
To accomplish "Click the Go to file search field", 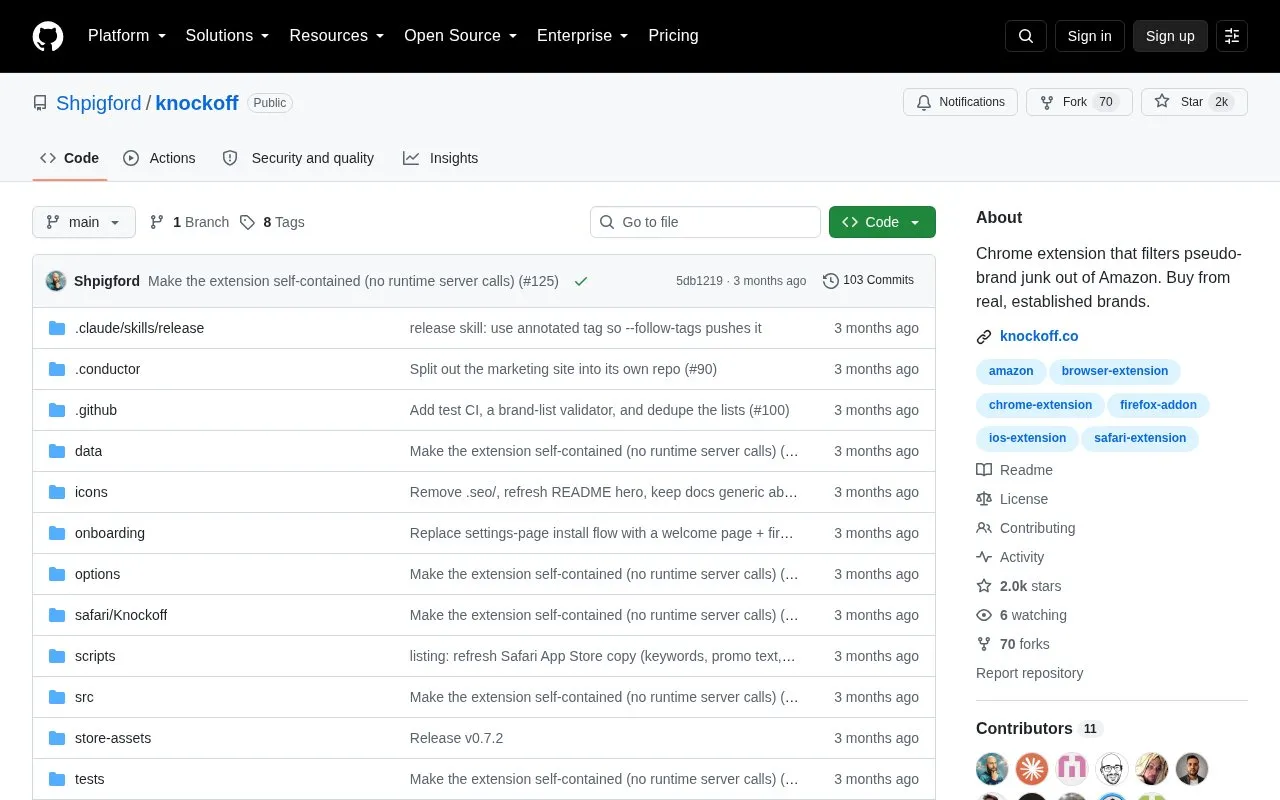I will (x=705, y=222).
